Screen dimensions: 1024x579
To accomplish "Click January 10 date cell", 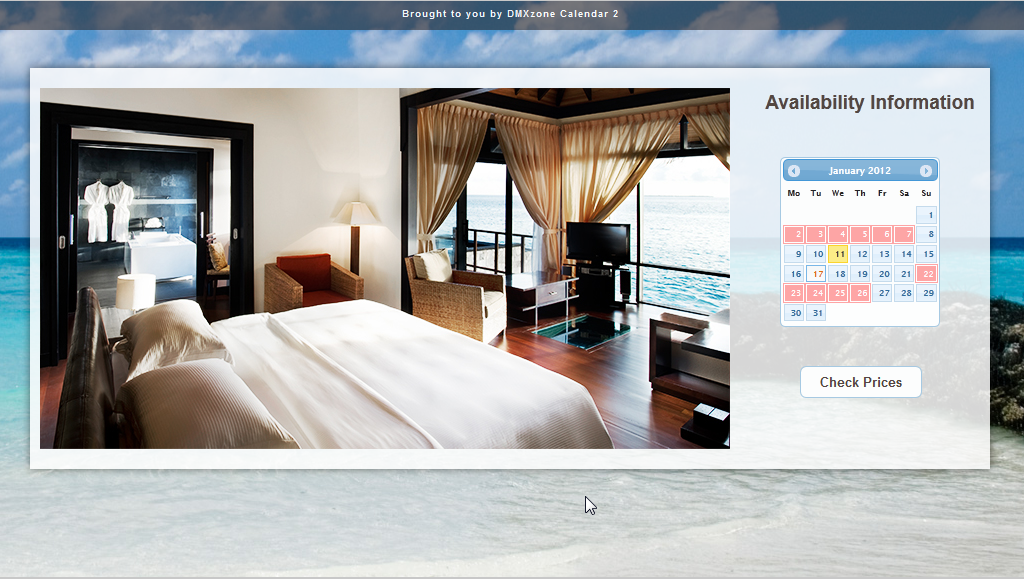I will 816,254.
